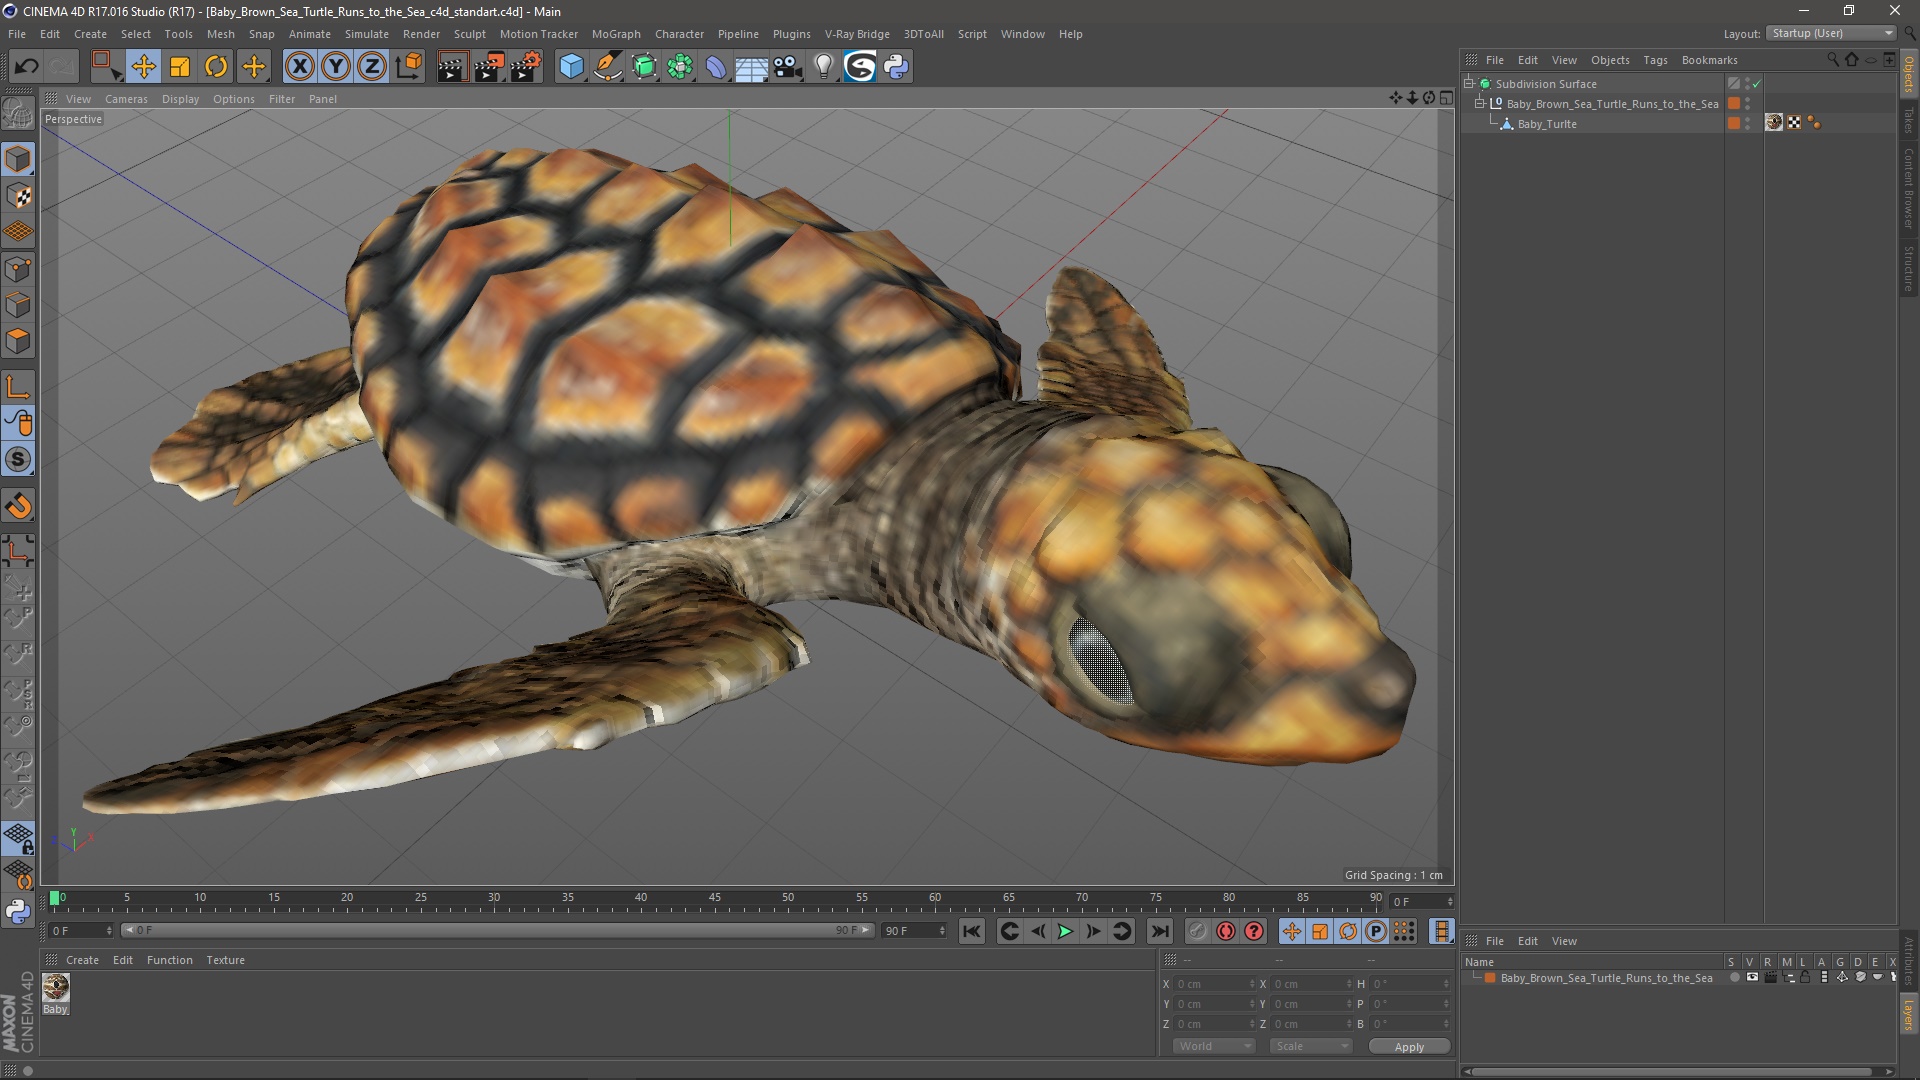This screenshot has width=1920, height=1080.
Task: Open Material Manager Create menu
Action: pyautogui.click(x=82, y=960)
